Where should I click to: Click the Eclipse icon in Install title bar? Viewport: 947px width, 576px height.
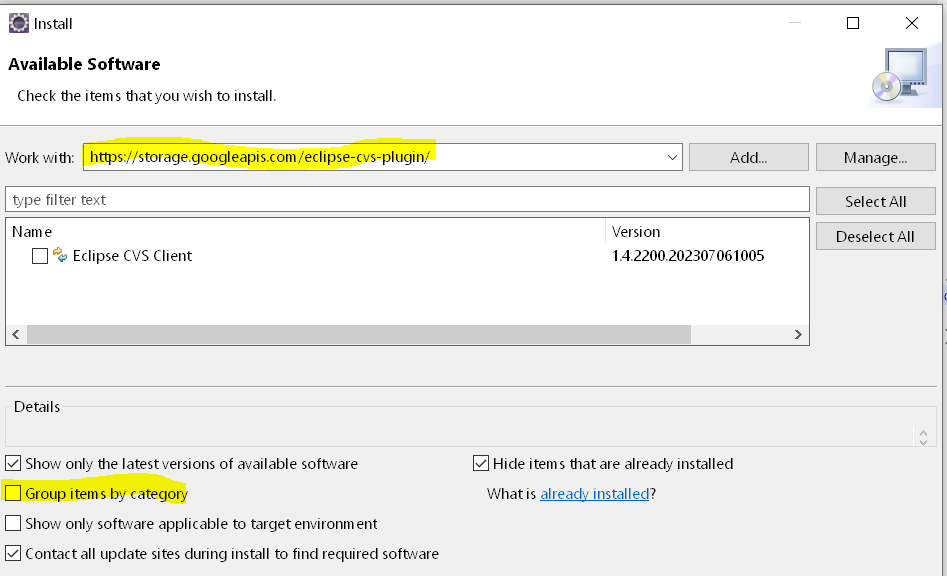19,24
